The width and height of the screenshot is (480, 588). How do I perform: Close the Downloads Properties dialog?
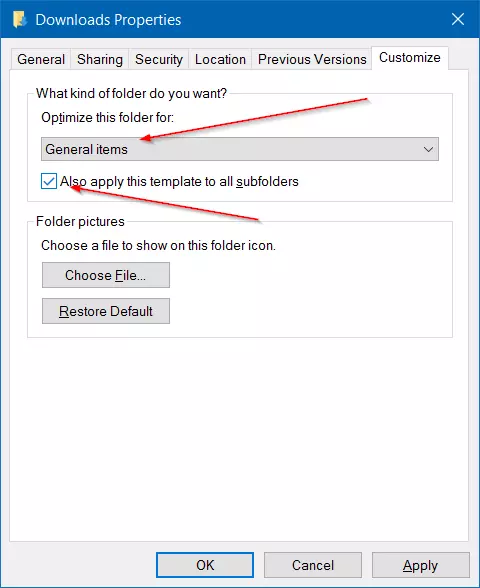458,19
